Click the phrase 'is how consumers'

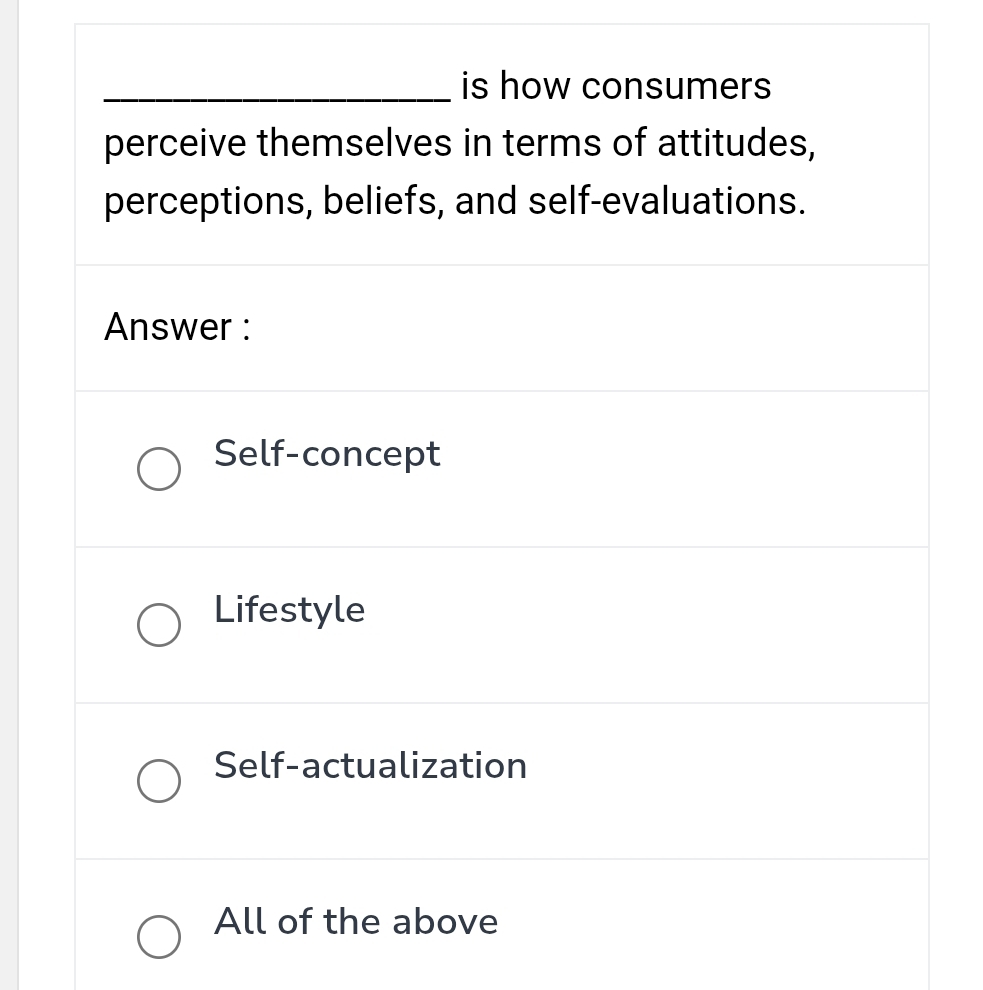click(x=616, y=87)
